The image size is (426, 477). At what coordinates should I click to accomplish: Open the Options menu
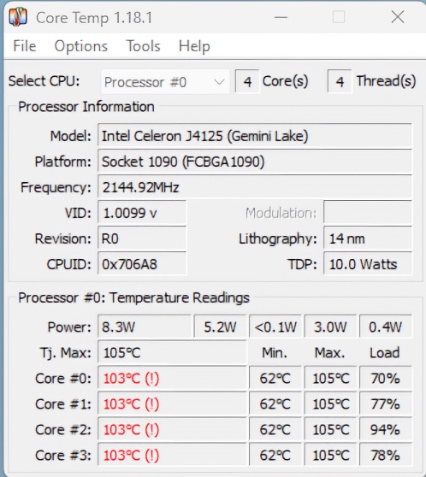81,46
